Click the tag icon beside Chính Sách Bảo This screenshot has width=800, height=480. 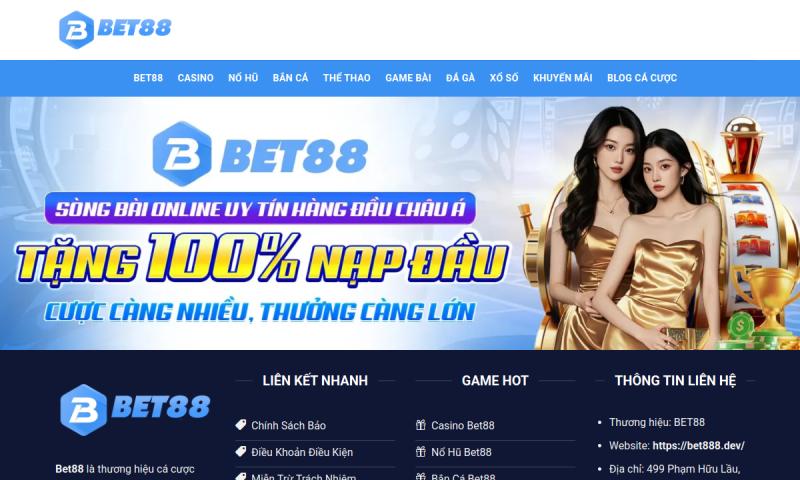[x=241, y=424]
